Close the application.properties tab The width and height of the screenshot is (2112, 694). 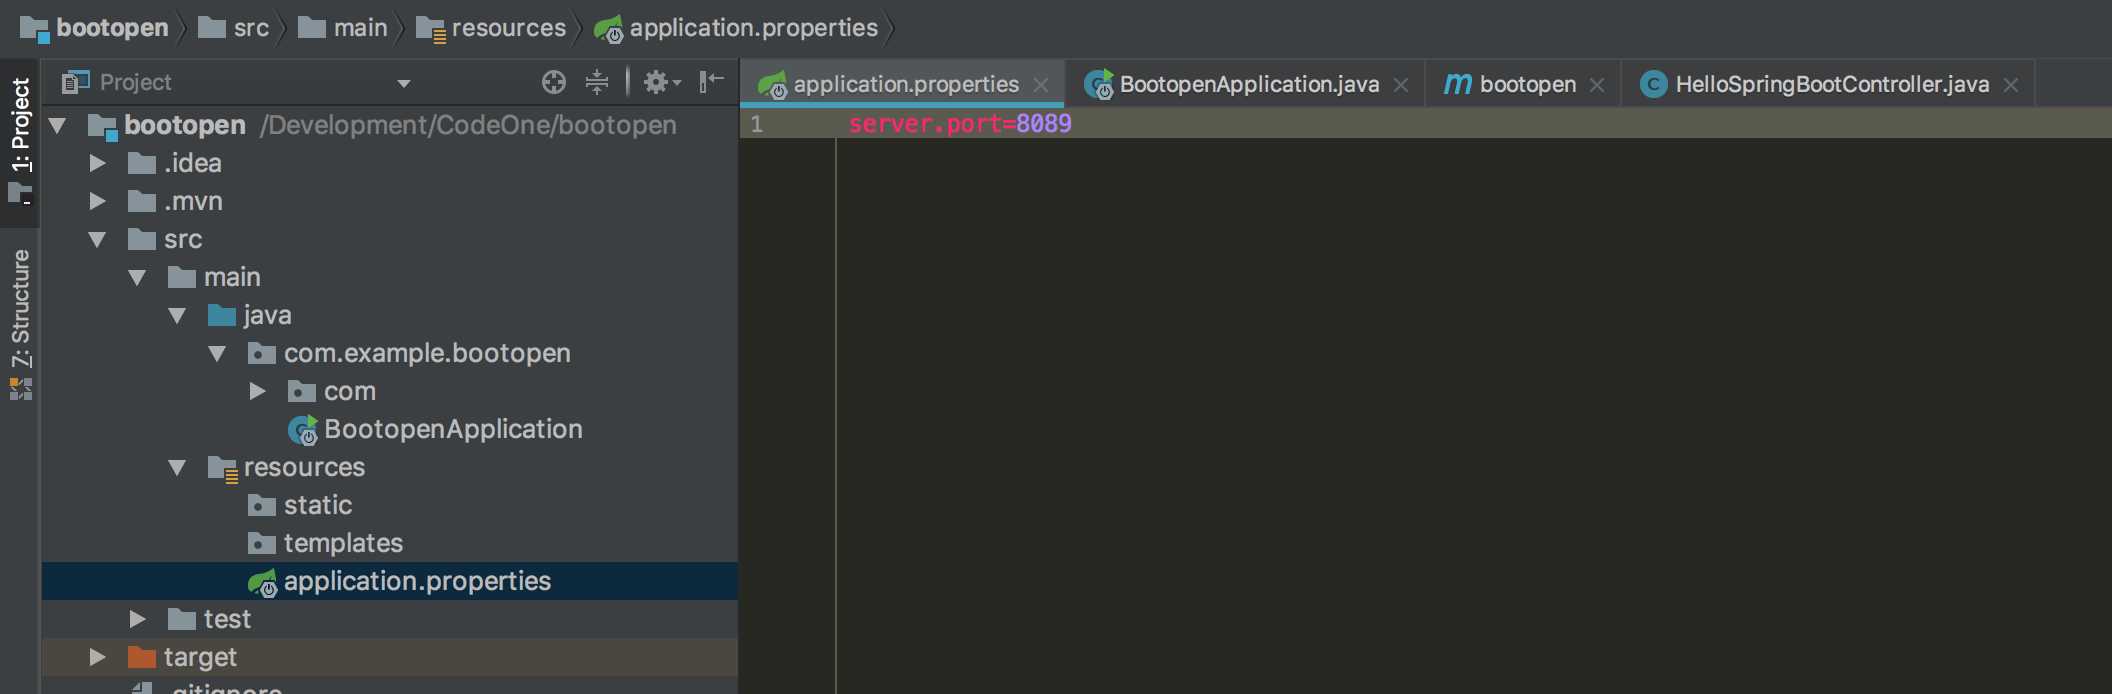(x=1041, y=85)
